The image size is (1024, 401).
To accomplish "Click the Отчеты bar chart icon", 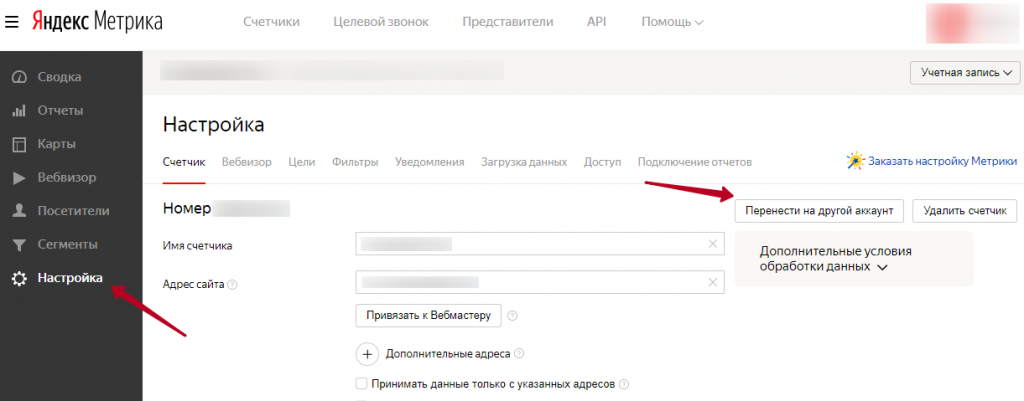I will tap(19, 110).
